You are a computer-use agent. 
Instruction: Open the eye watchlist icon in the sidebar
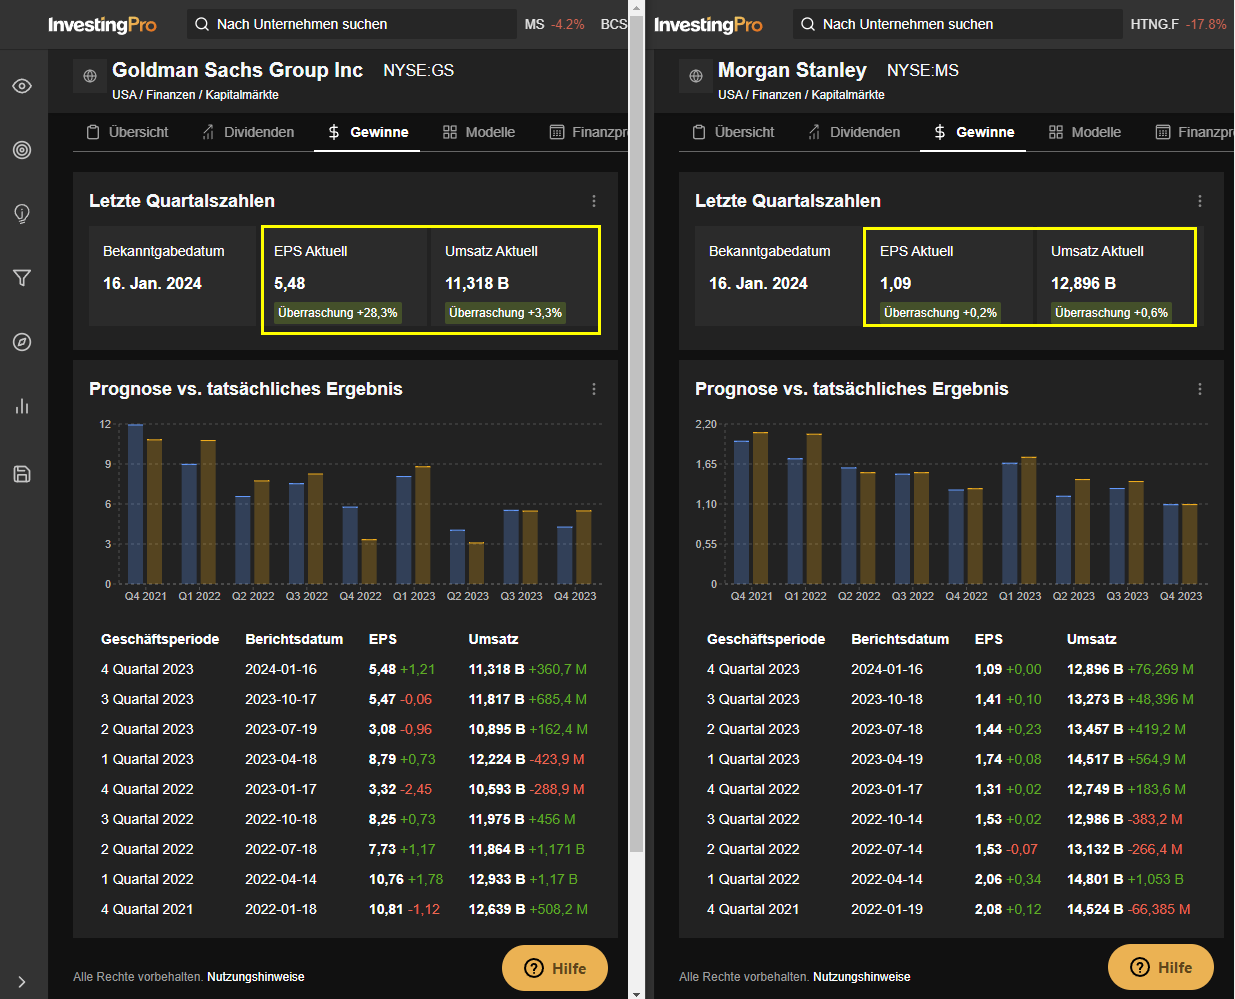[x=22, y=86]
